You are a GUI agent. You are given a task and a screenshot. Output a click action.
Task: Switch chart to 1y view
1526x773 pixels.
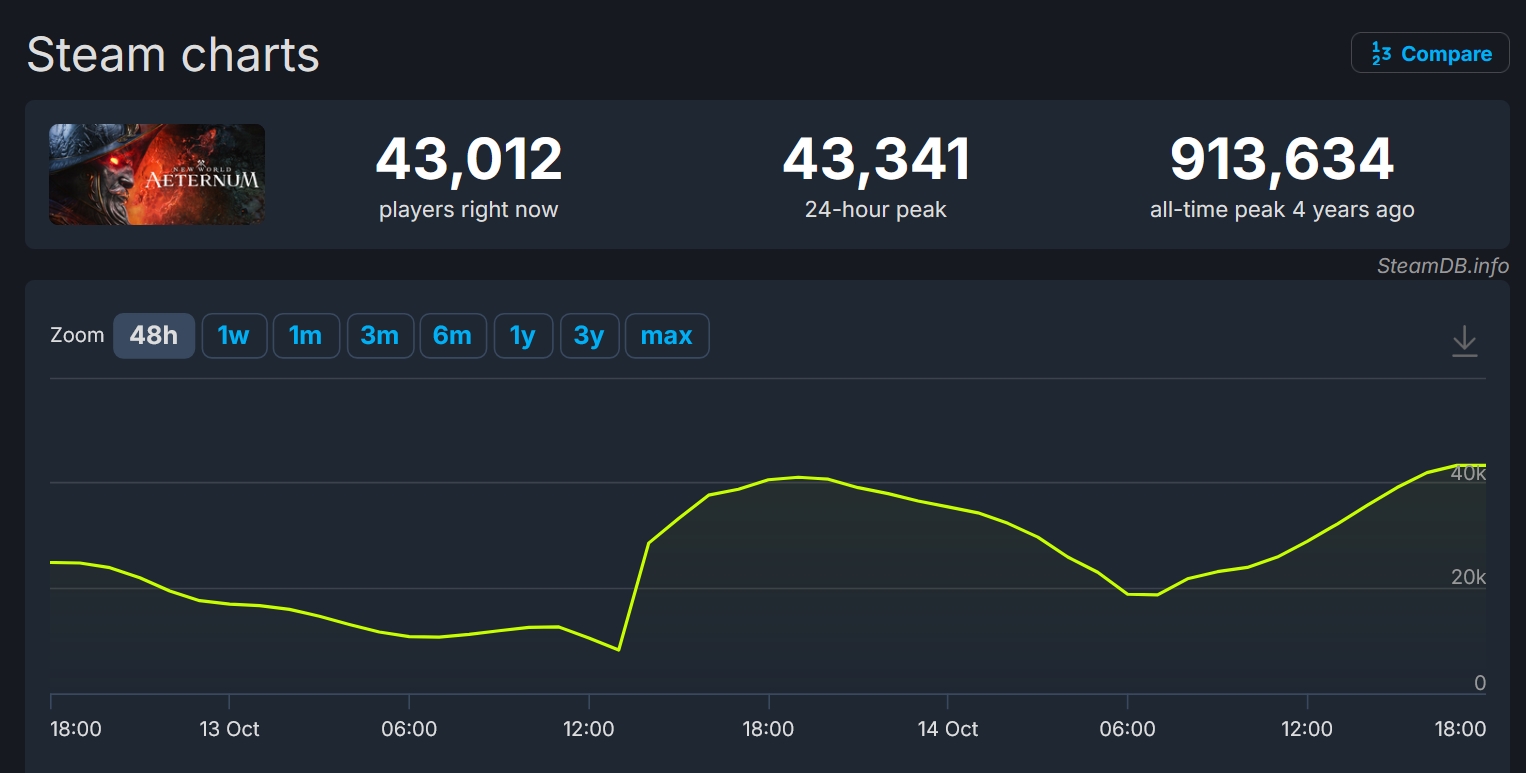pos(522,336)
